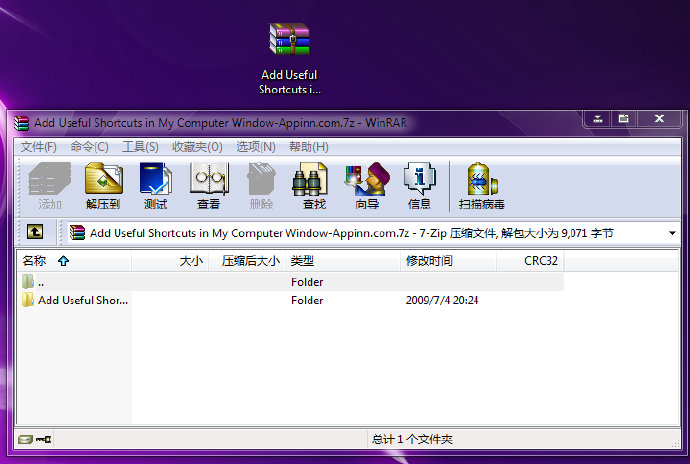The height and width of the screenshot is (464, 690).
Task: Click the grayed-out 删除 (Delete) toolbar icon
Action: coord(261,185)
